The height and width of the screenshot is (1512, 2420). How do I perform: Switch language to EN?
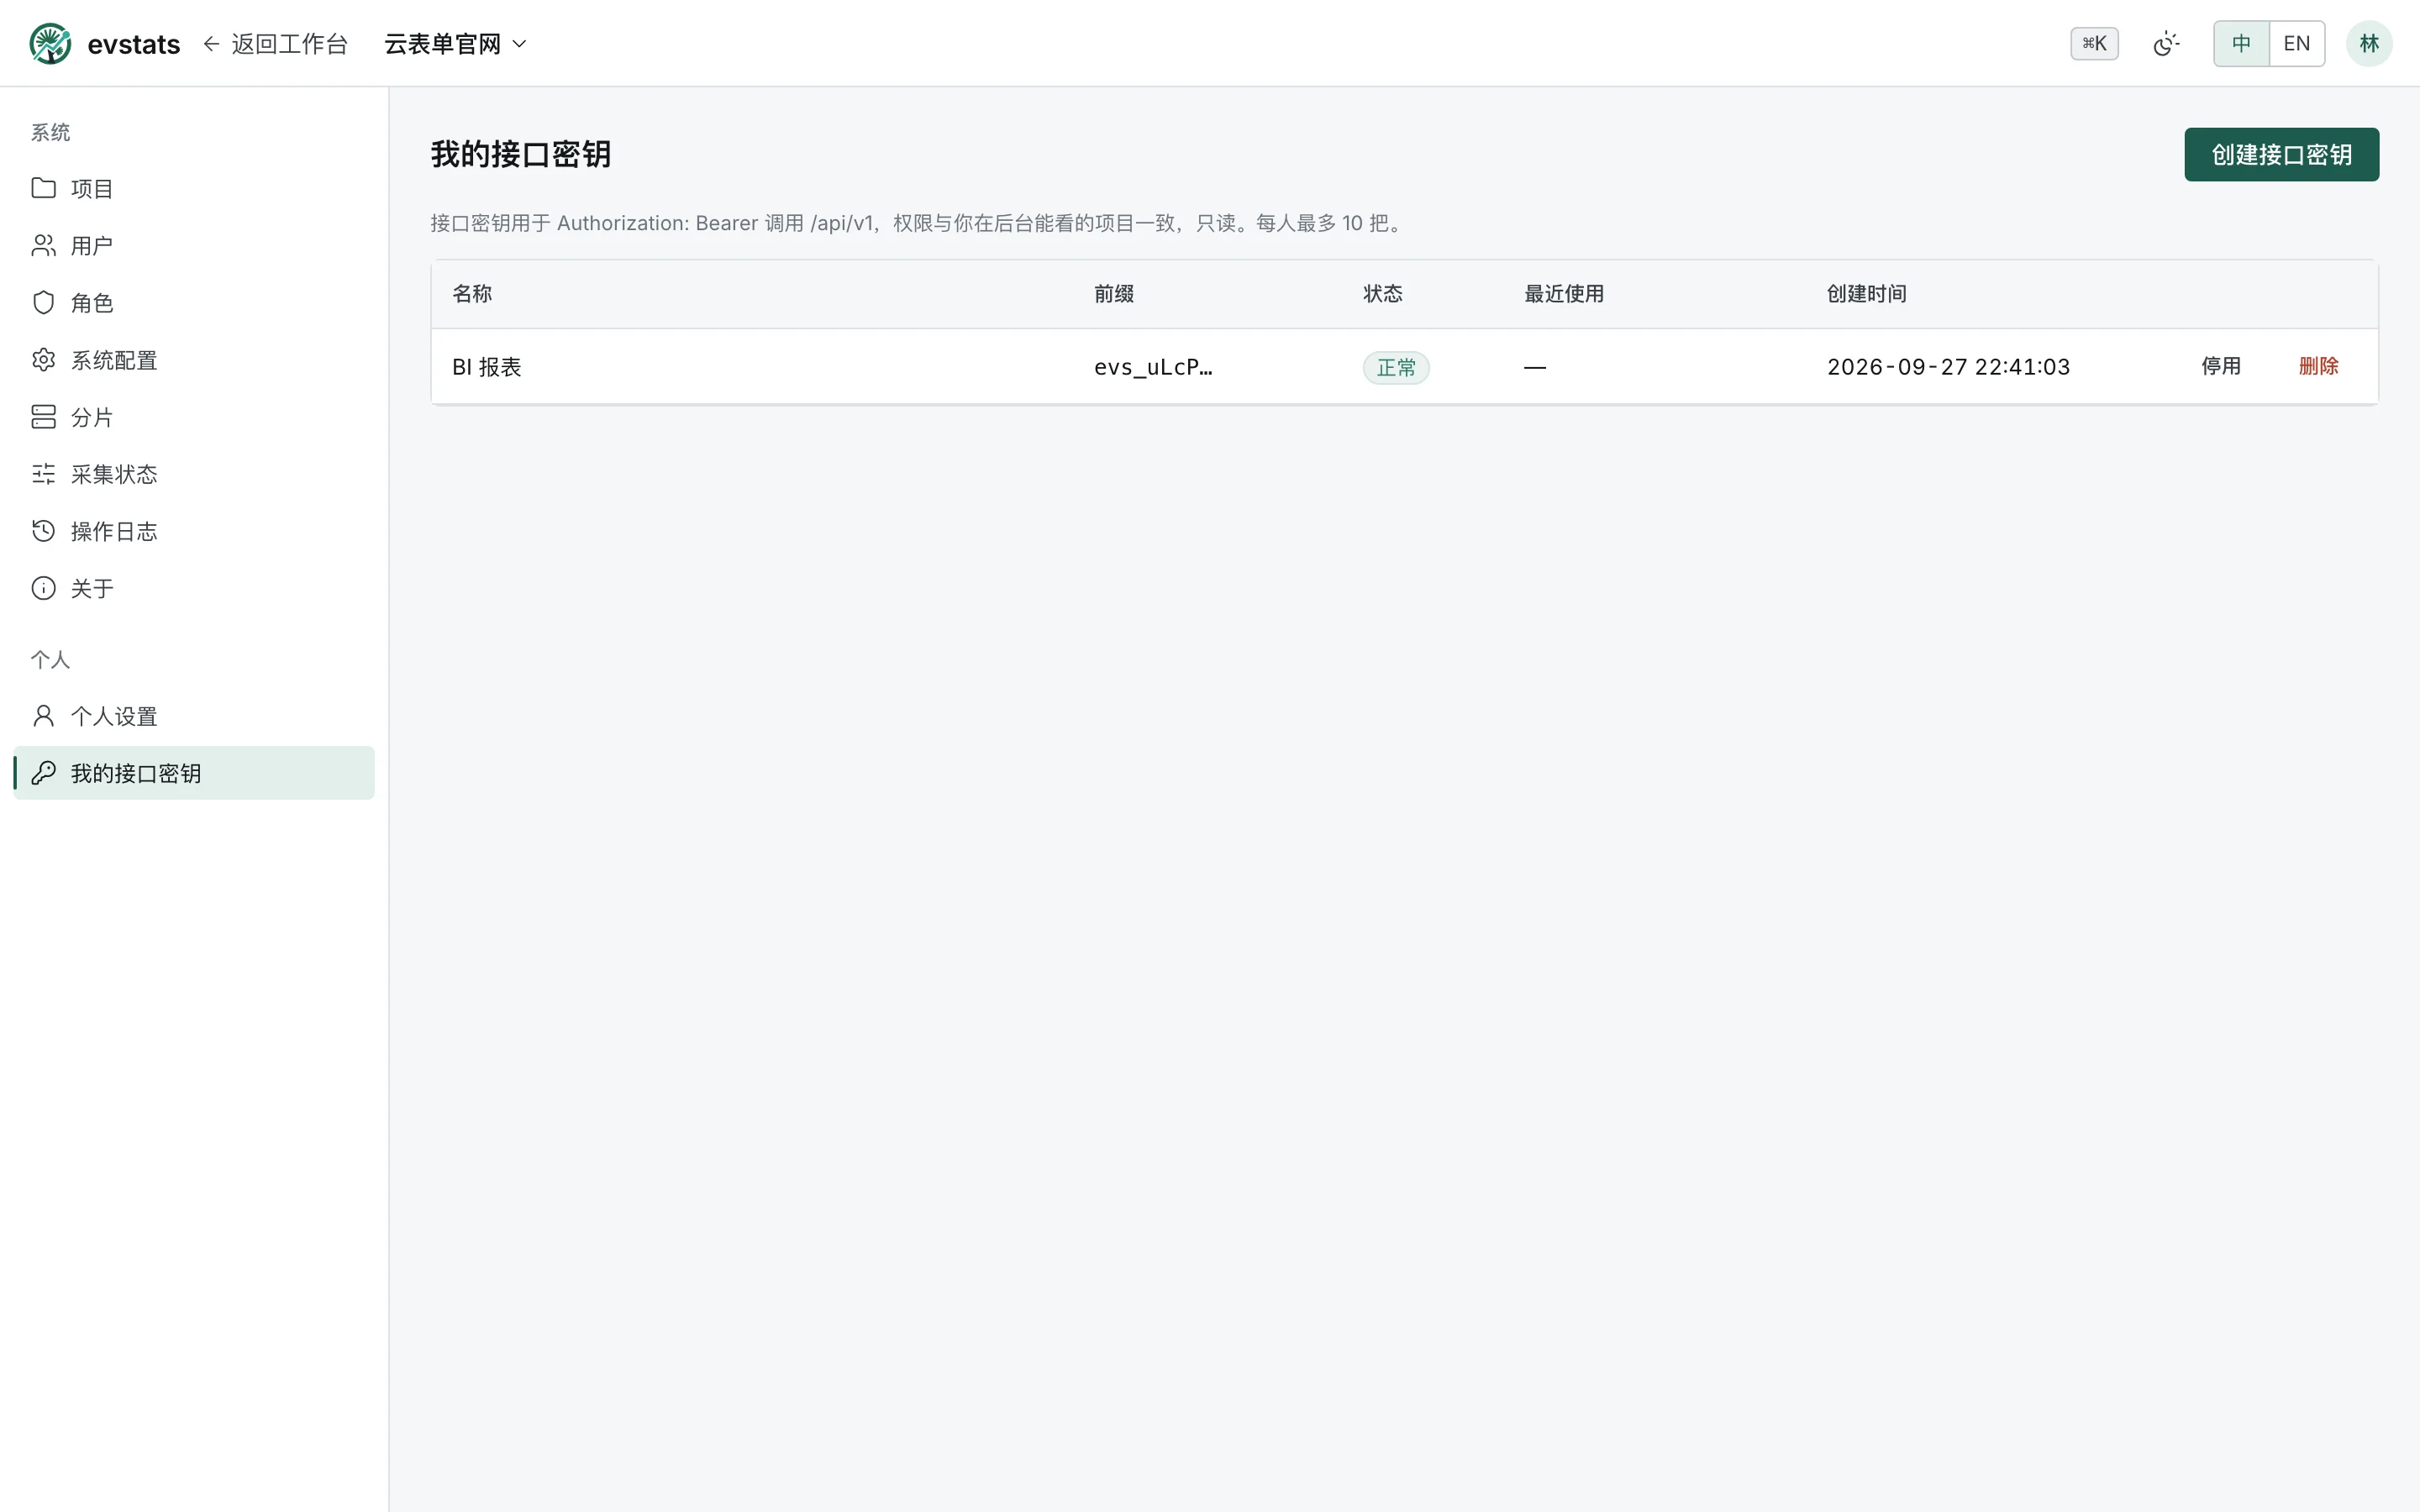(x=2297, y=43)
